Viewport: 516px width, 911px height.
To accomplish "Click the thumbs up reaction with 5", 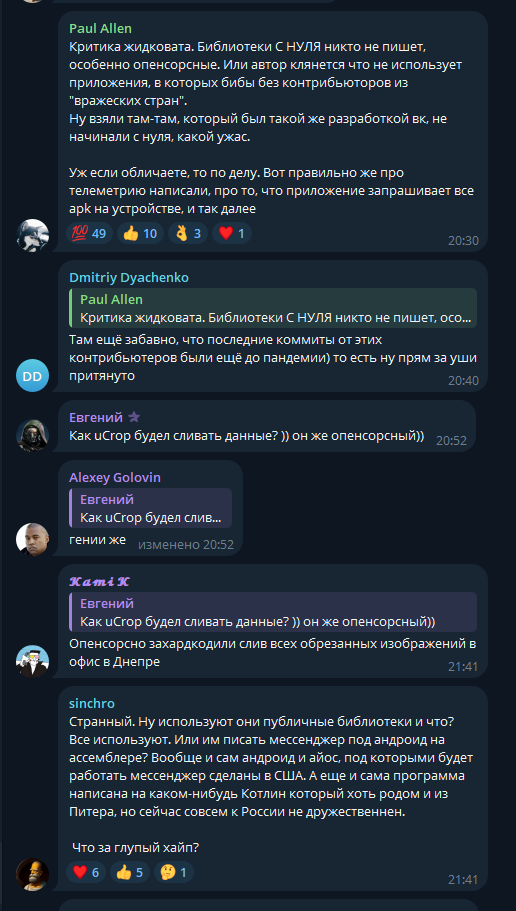I will click(130, 872).
